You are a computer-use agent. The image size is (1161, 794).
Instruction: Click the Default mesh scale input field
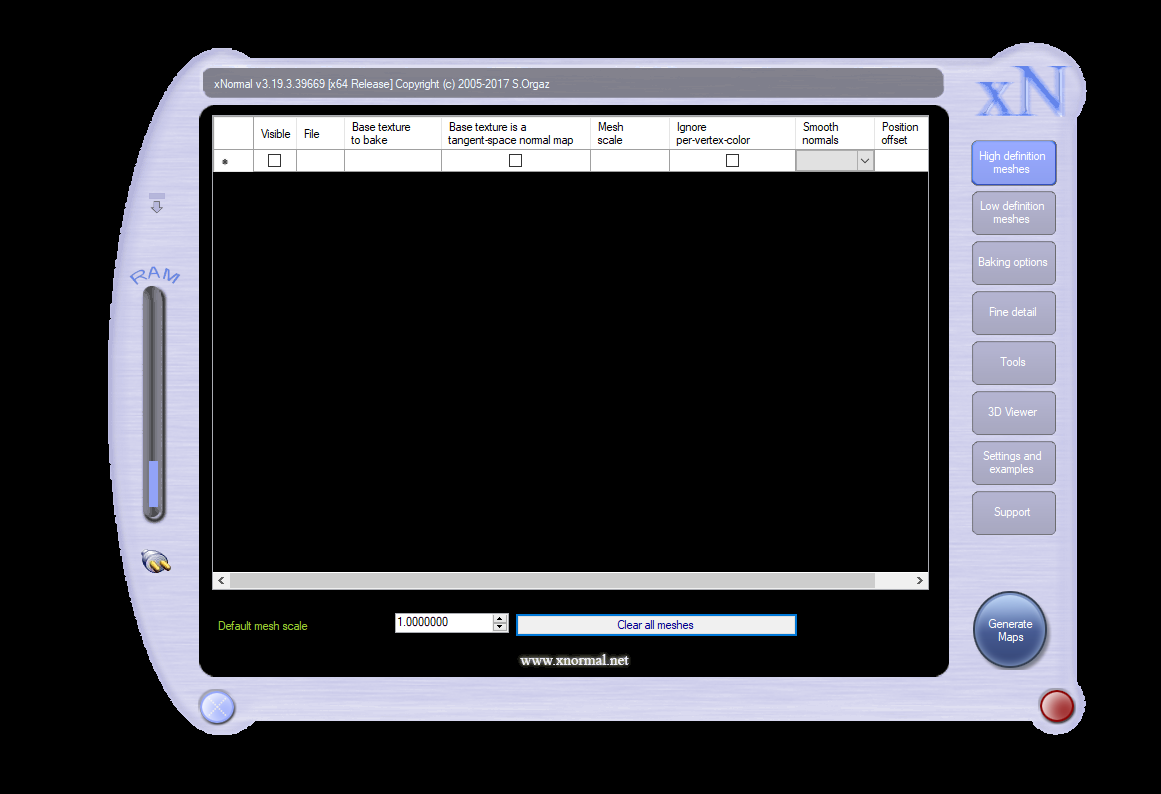[x=444, y=622]
